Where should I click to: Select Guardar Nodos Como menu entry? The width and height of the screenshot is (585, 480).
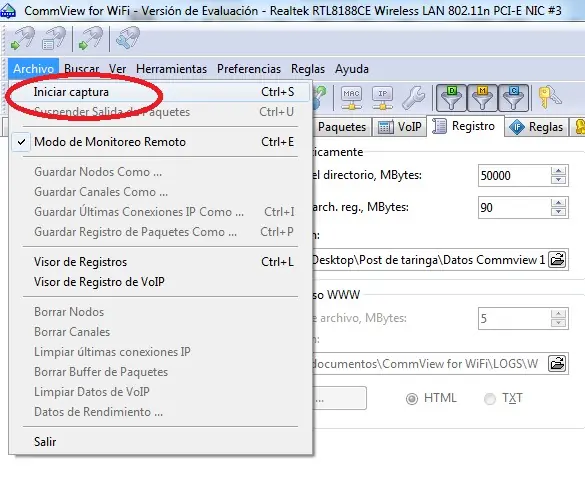pyautogui.click(x=160, y=172)
